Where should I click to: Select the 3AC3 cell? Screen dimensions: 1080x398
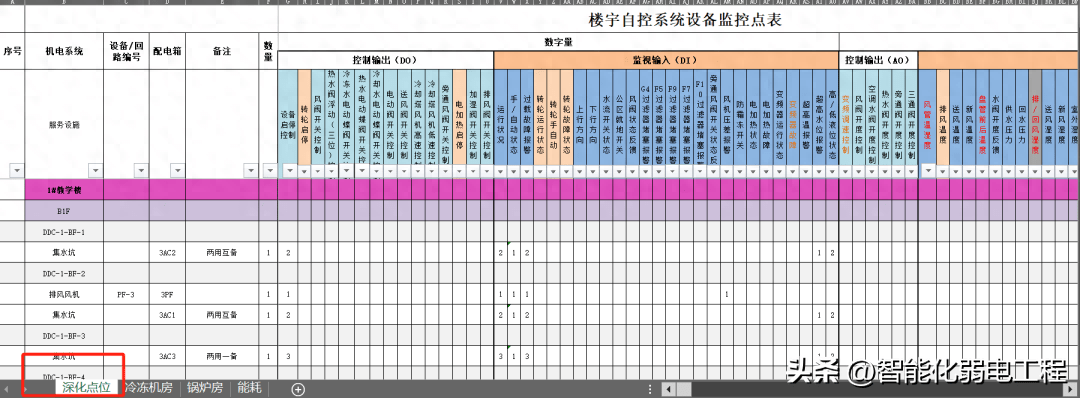pyautogui.click(x=167, y=356)
